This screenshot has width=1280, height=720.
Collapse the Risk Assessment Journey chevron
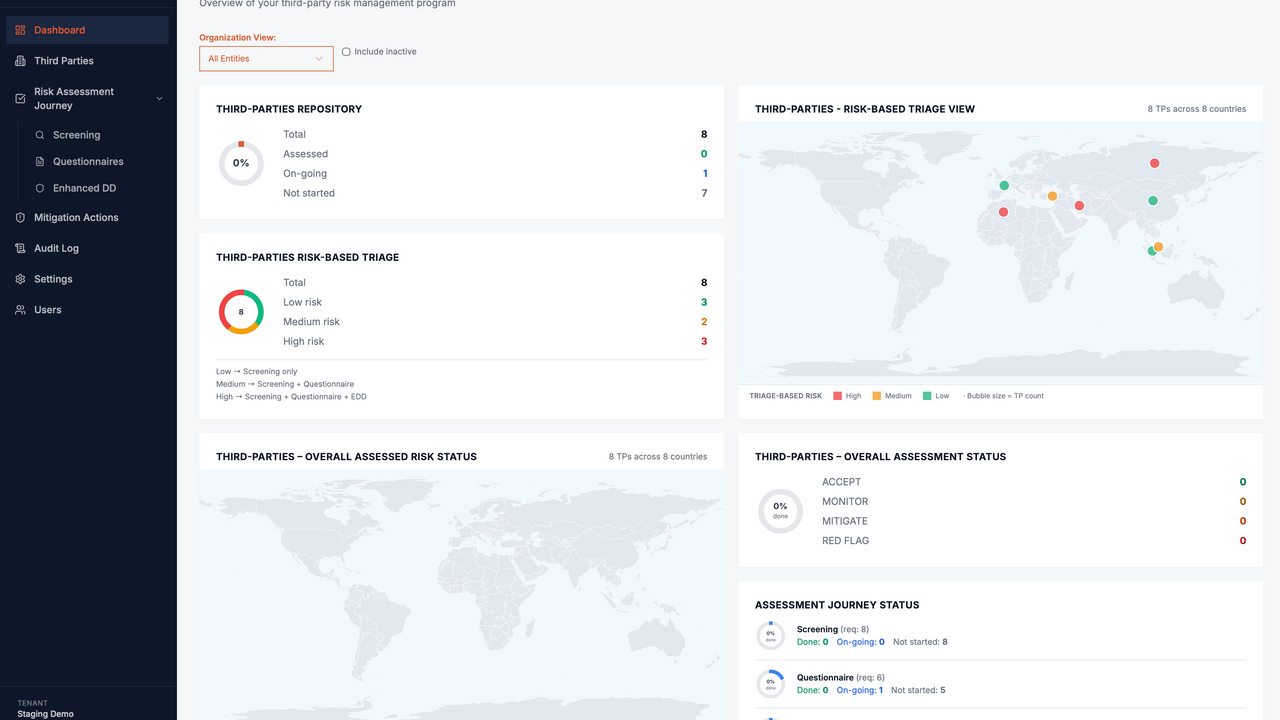(160, 98)
